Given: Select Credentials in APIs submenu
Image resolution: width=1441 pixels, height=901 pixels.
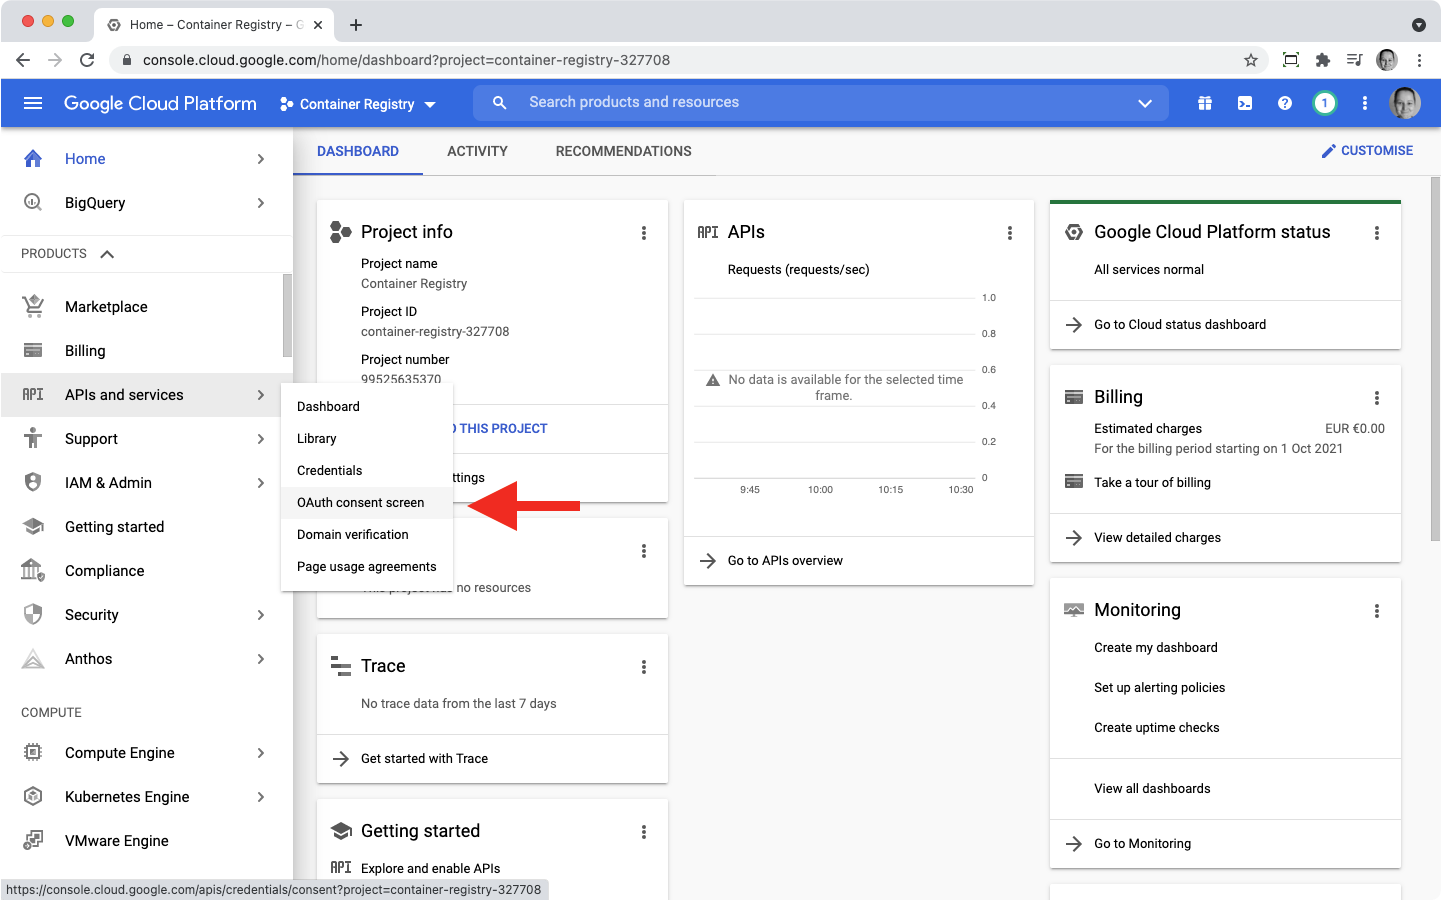Looking at the screenshot, I should click(x=367, y=470).
